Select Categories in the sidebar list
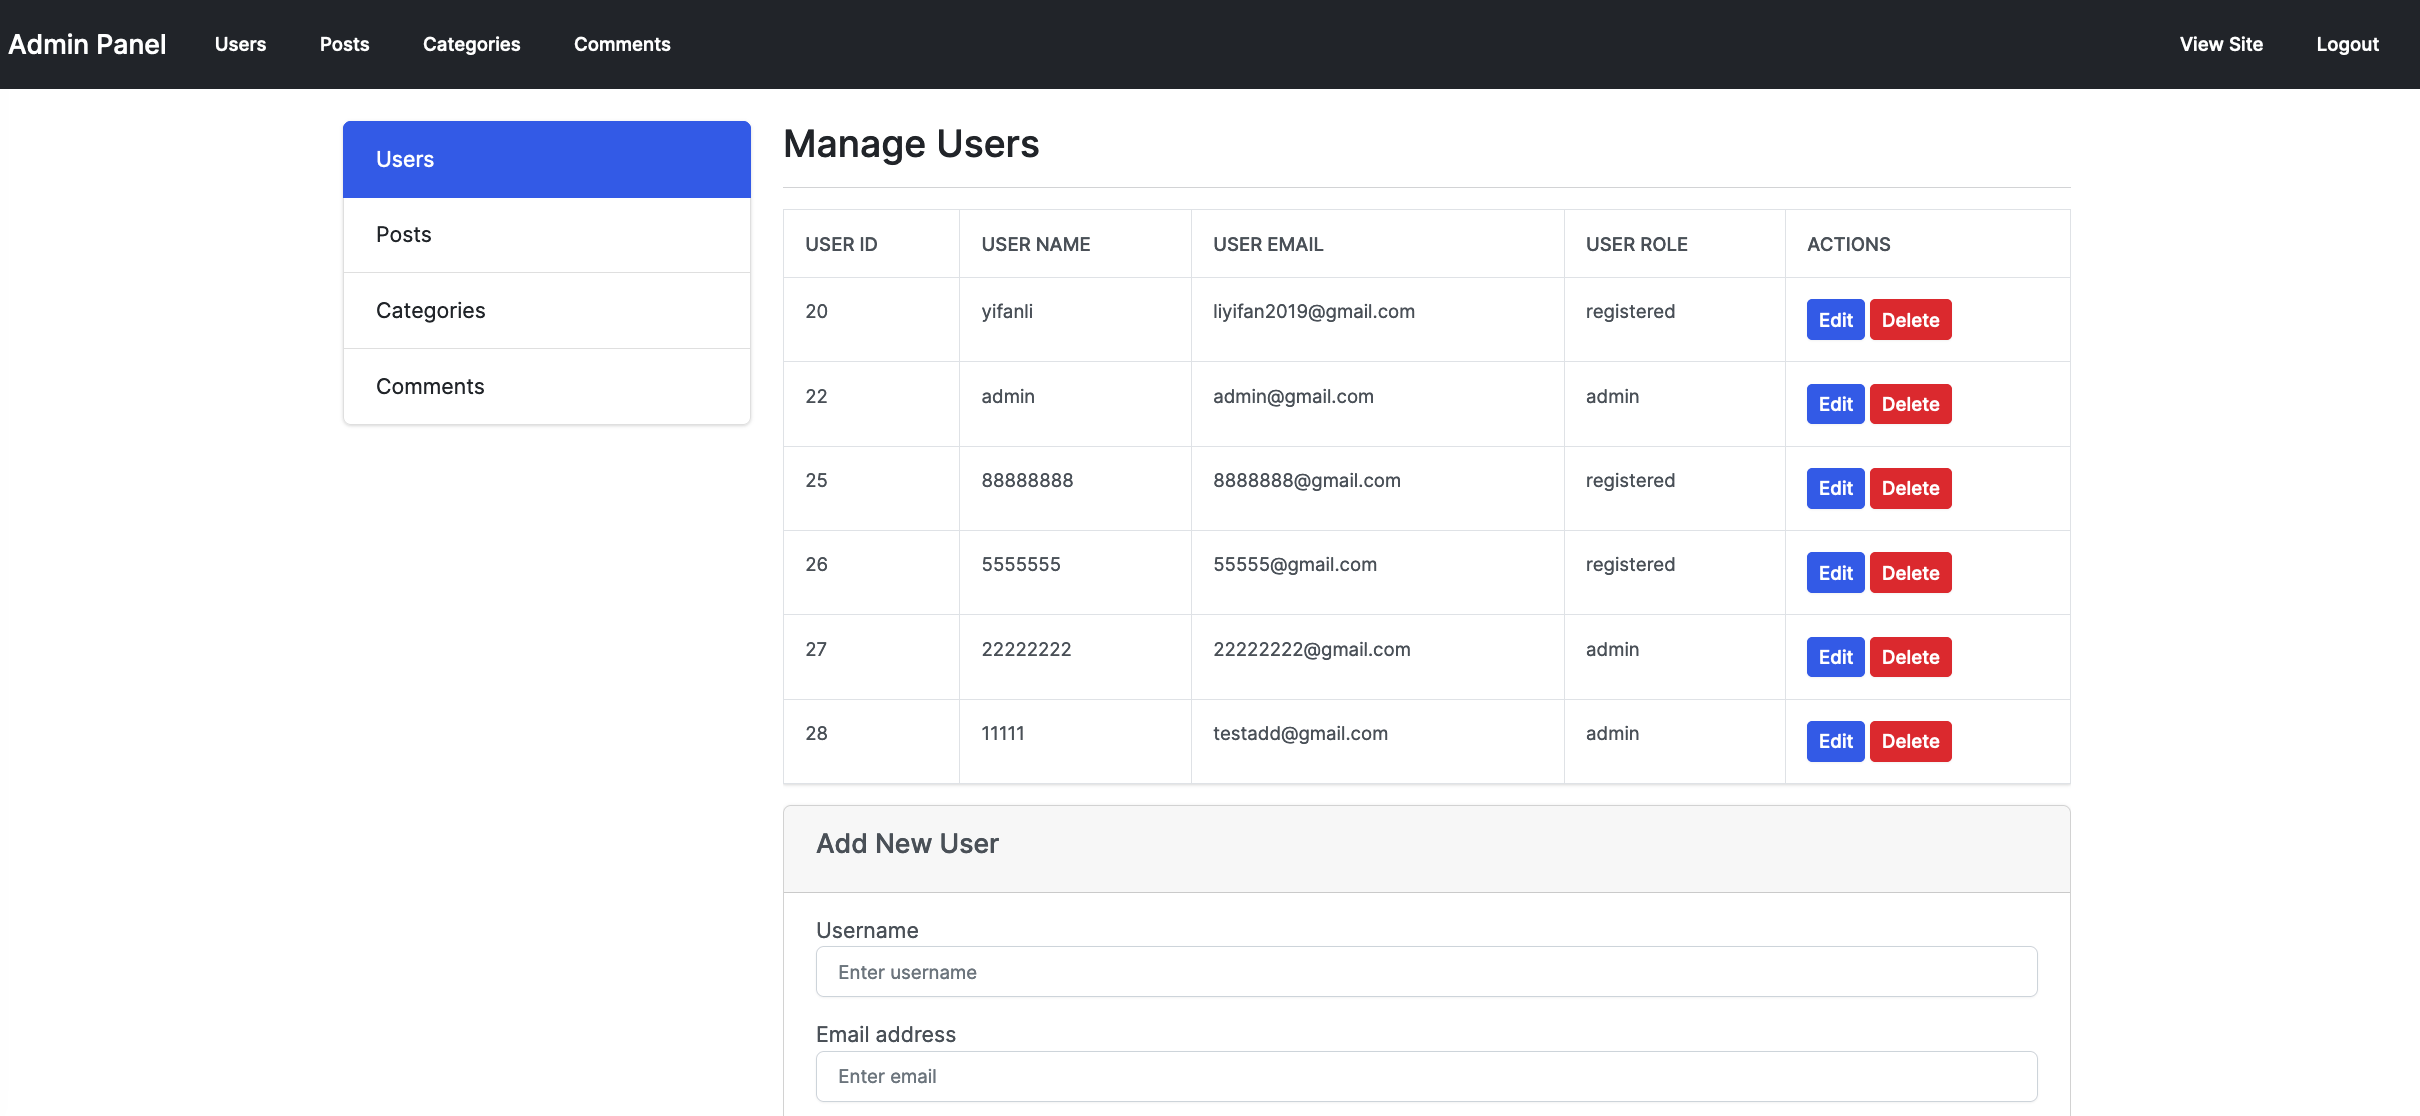Screen dimensions: 2420x1116 pyautogui.click(x=546, y=311)
